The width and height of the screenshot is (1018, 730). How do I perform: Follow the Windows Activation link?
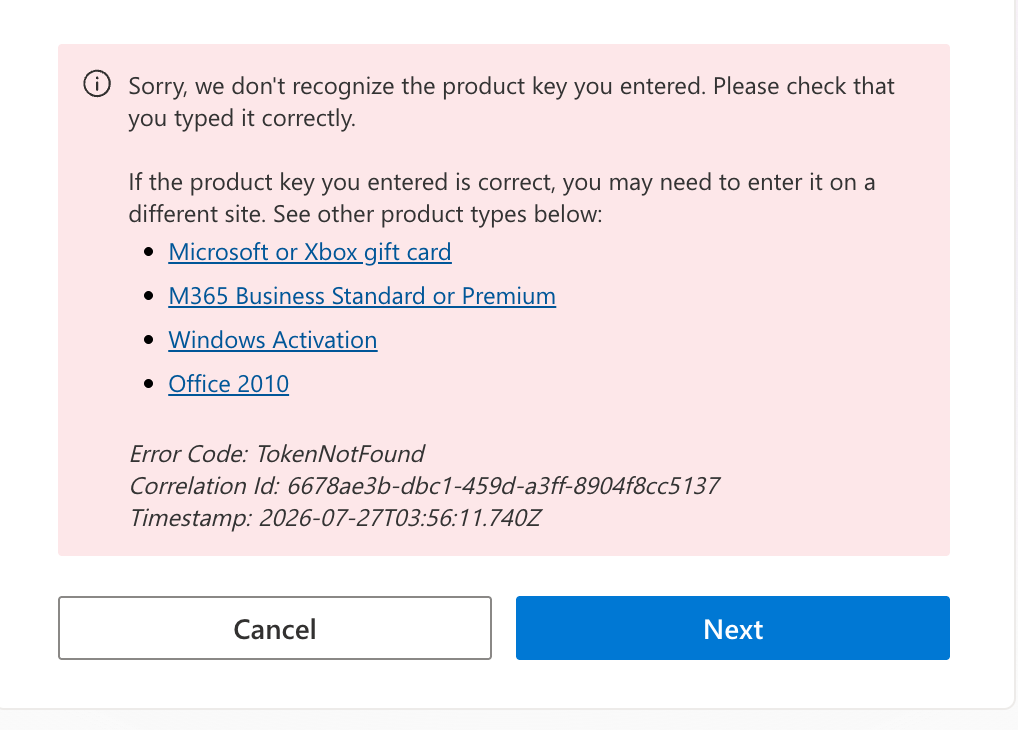click(273, 340)
